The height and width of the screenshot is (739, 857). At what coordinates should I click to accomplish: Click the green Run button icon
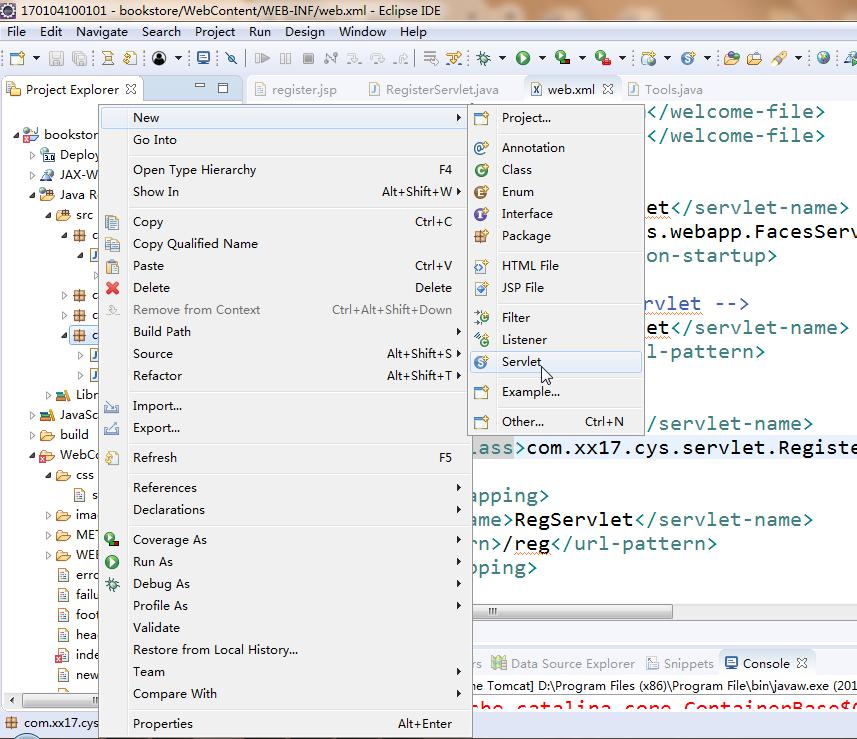pyautogui.click(x=523, y=58)
